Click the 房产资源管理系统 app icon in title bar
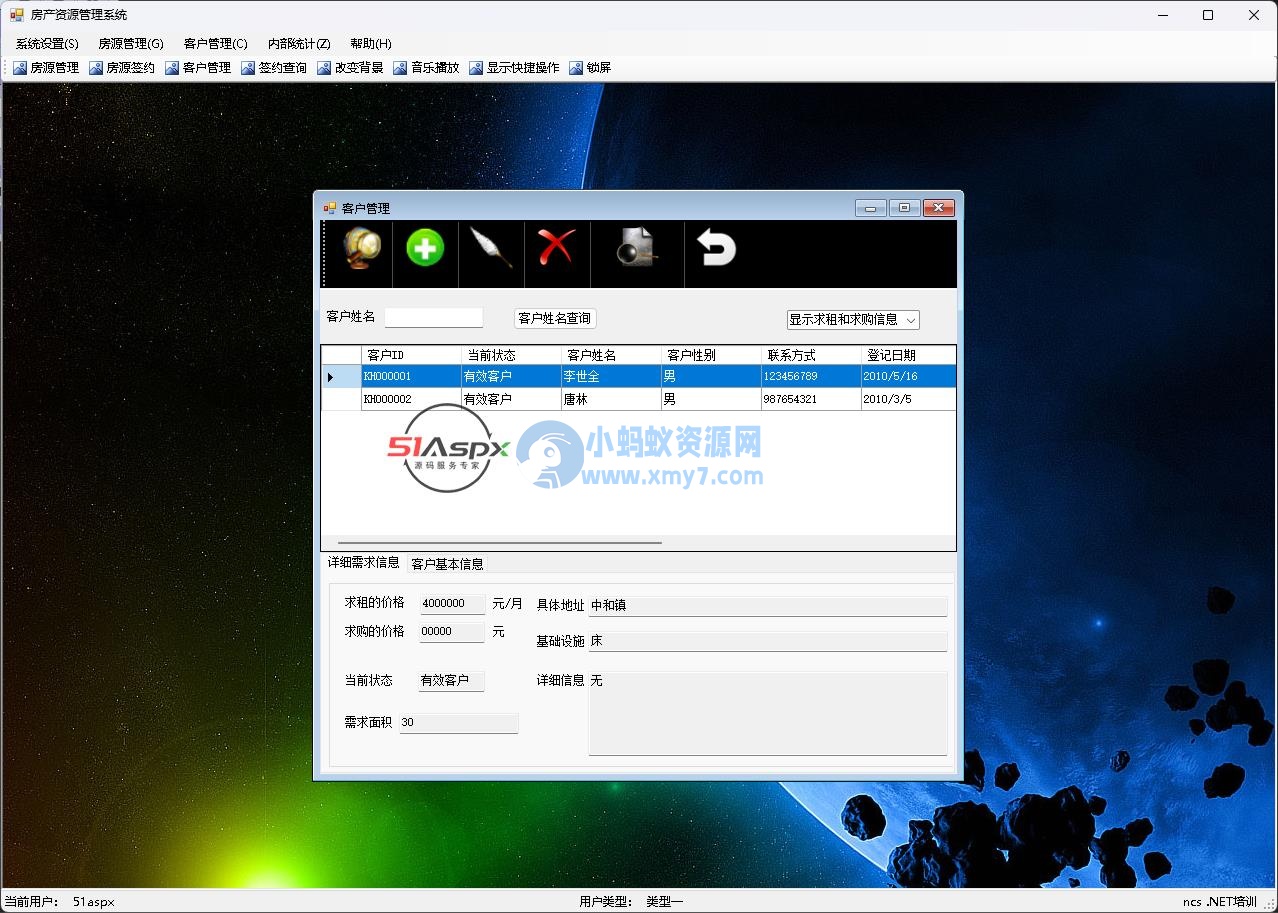The height and width of the screenshot is (913, 1278). click(x=17, y=15)
